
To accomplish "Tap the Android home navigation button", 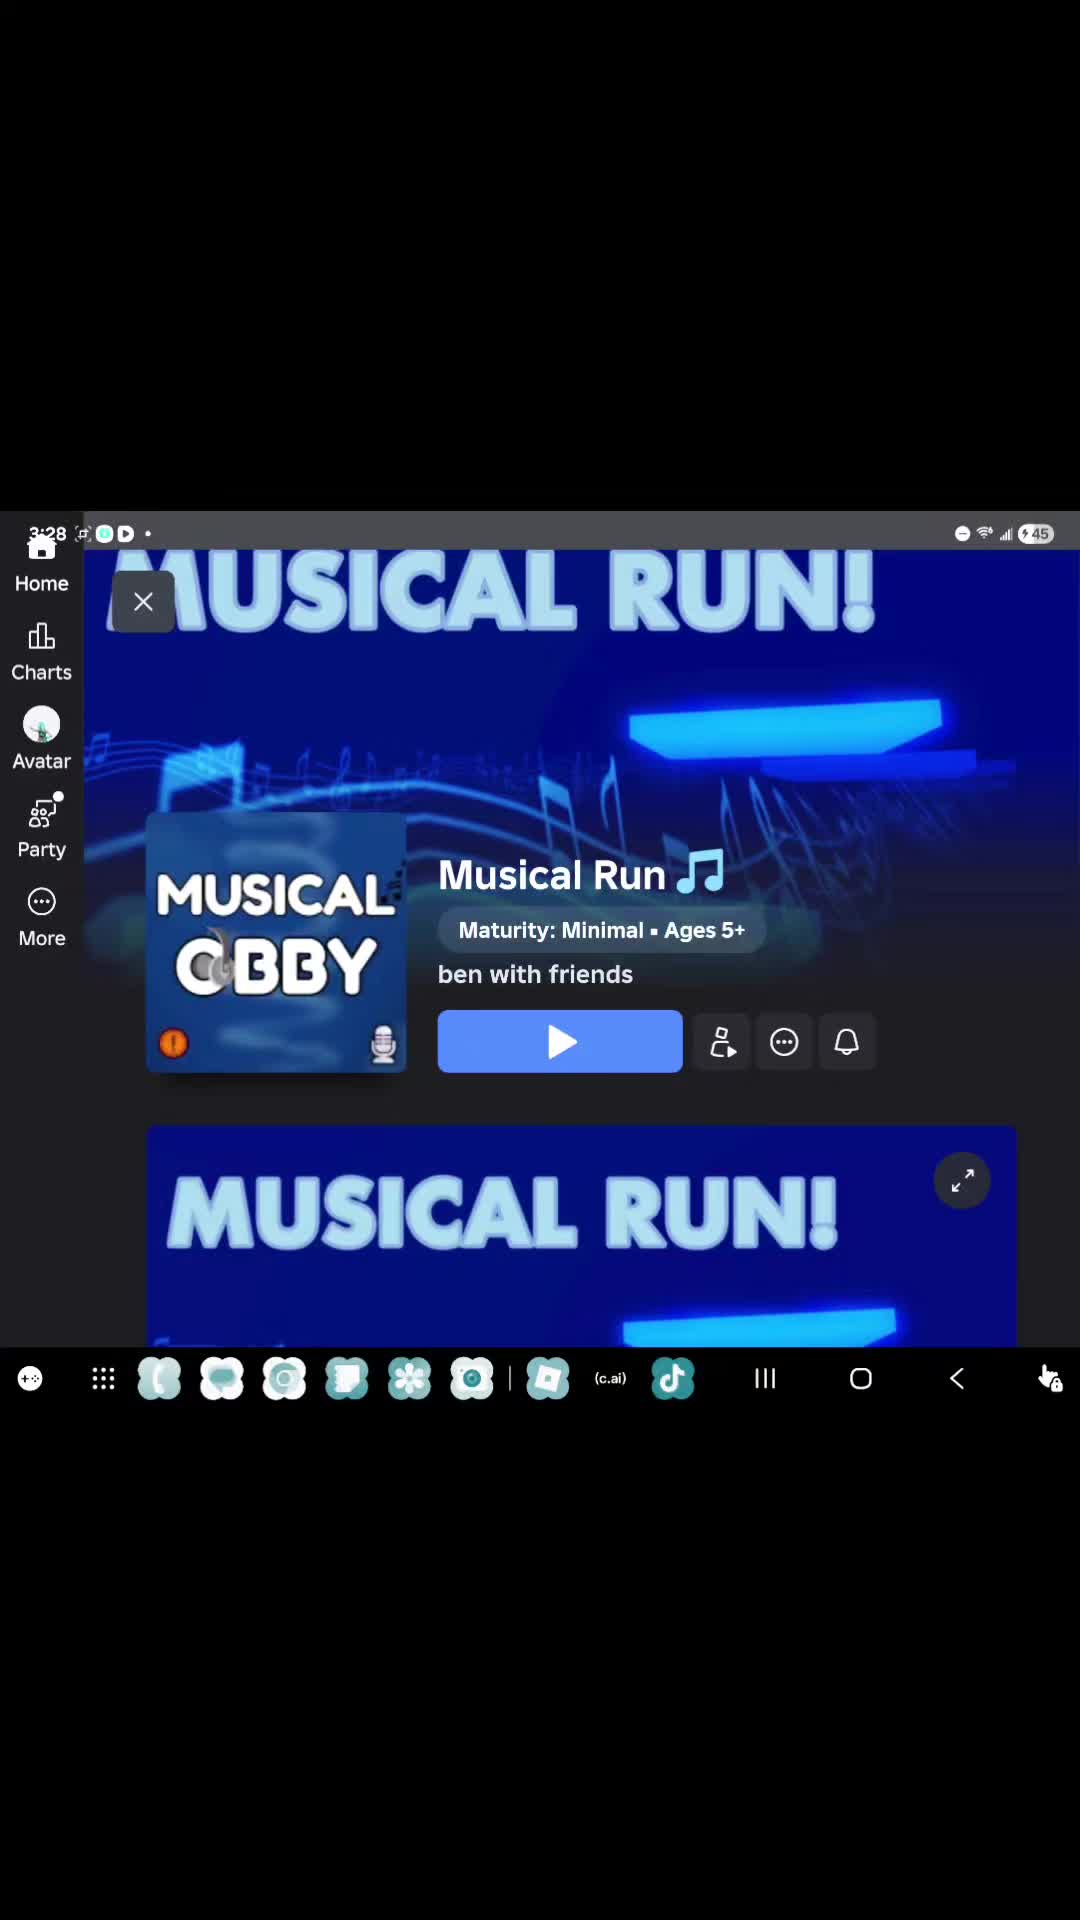I will tap(861, 1379).
